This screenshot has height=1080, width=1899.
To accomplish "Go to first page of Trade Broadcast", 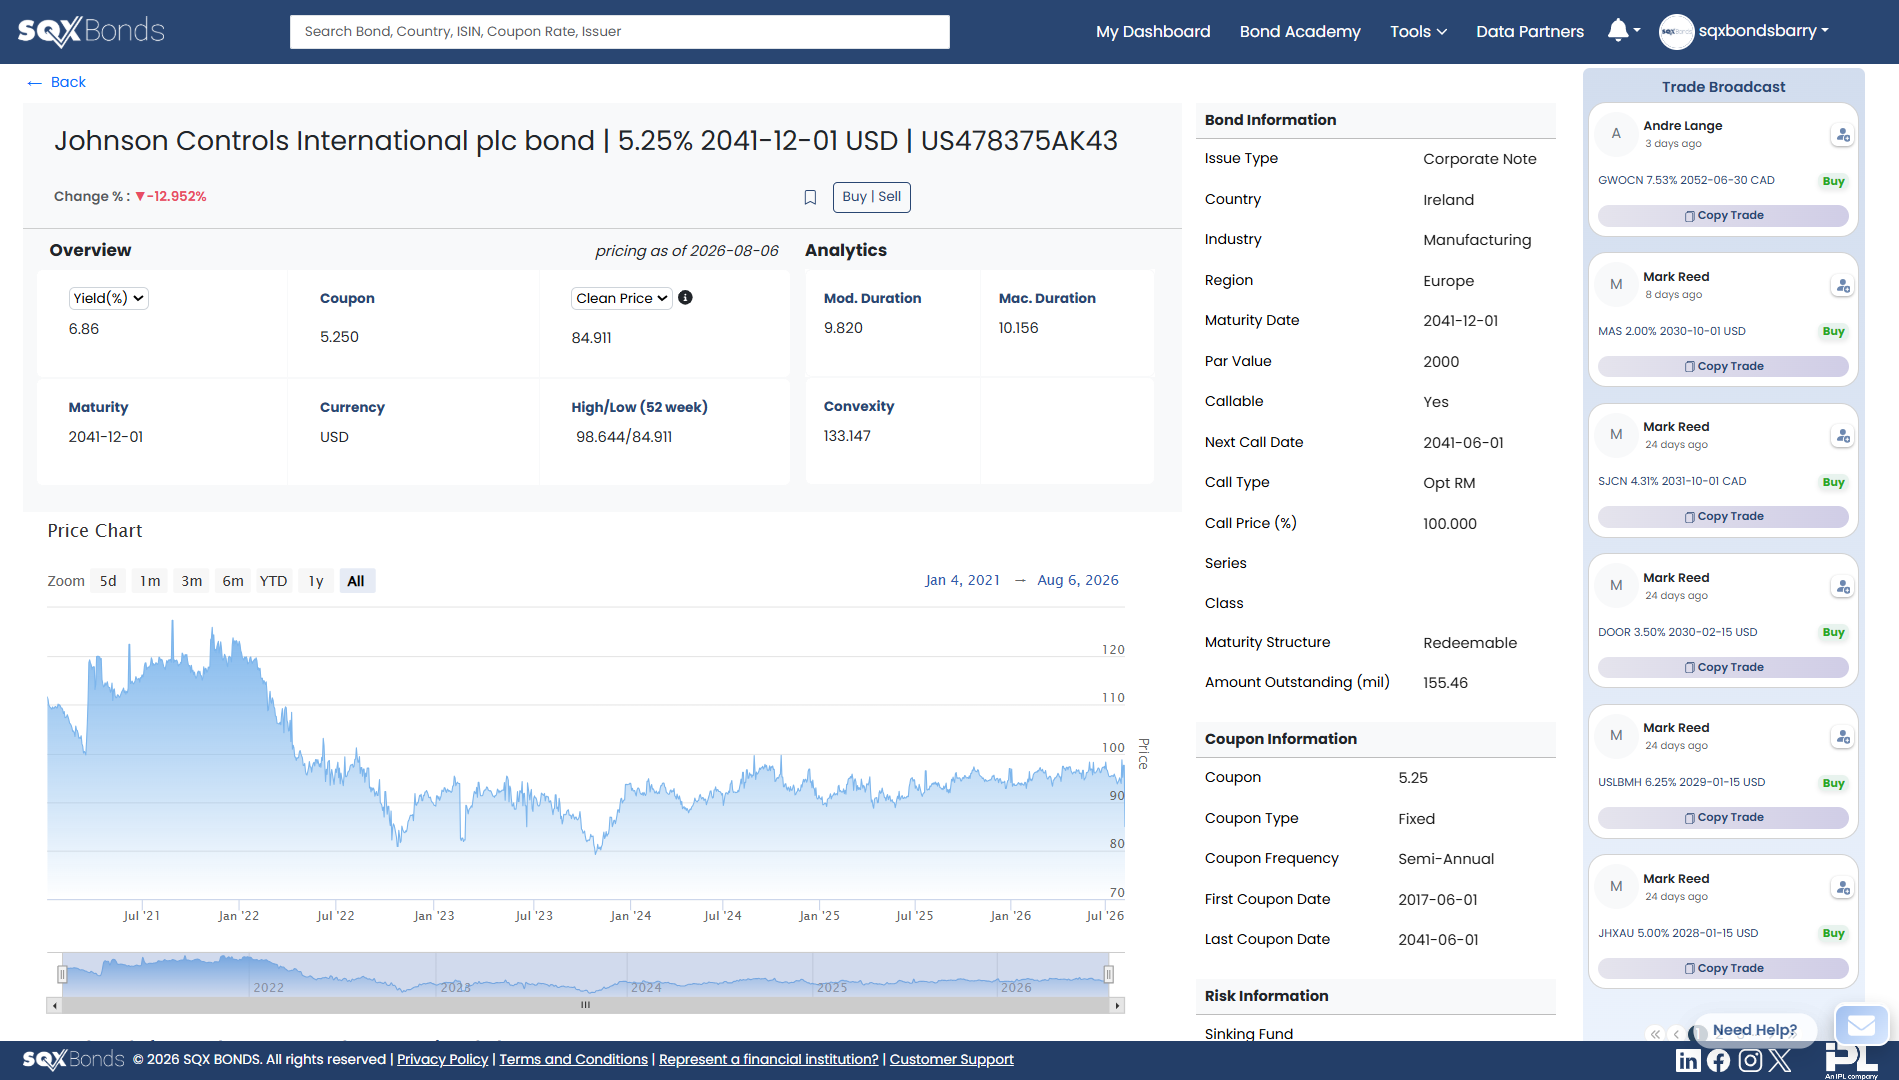I will click(1655, 1034).
